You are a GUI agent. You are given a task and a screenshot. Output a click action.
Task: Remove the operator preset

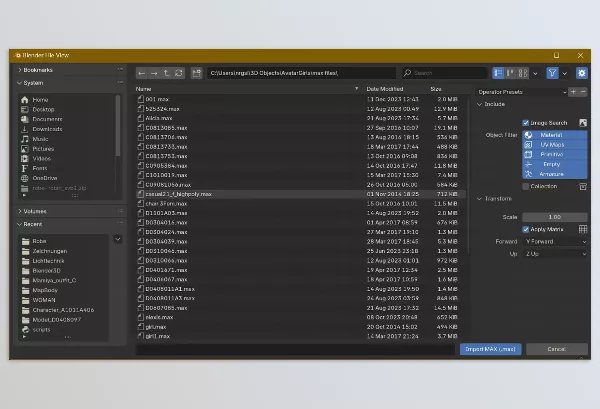click(x=583, y=92)
